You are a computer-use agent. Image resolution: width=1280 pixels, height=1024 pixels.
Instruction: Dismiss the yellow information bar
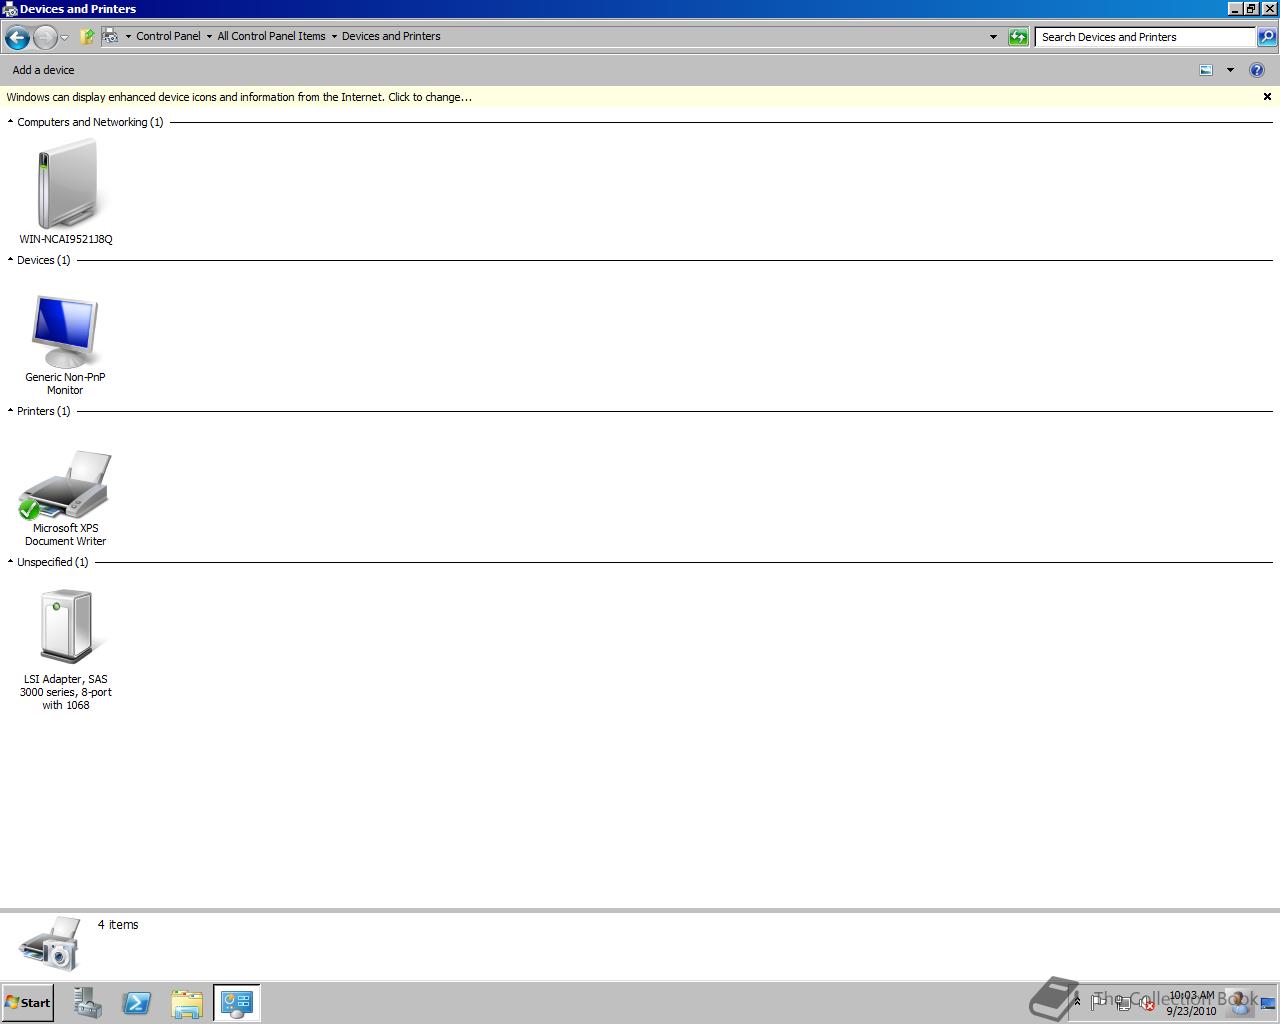coord(1267,97)
